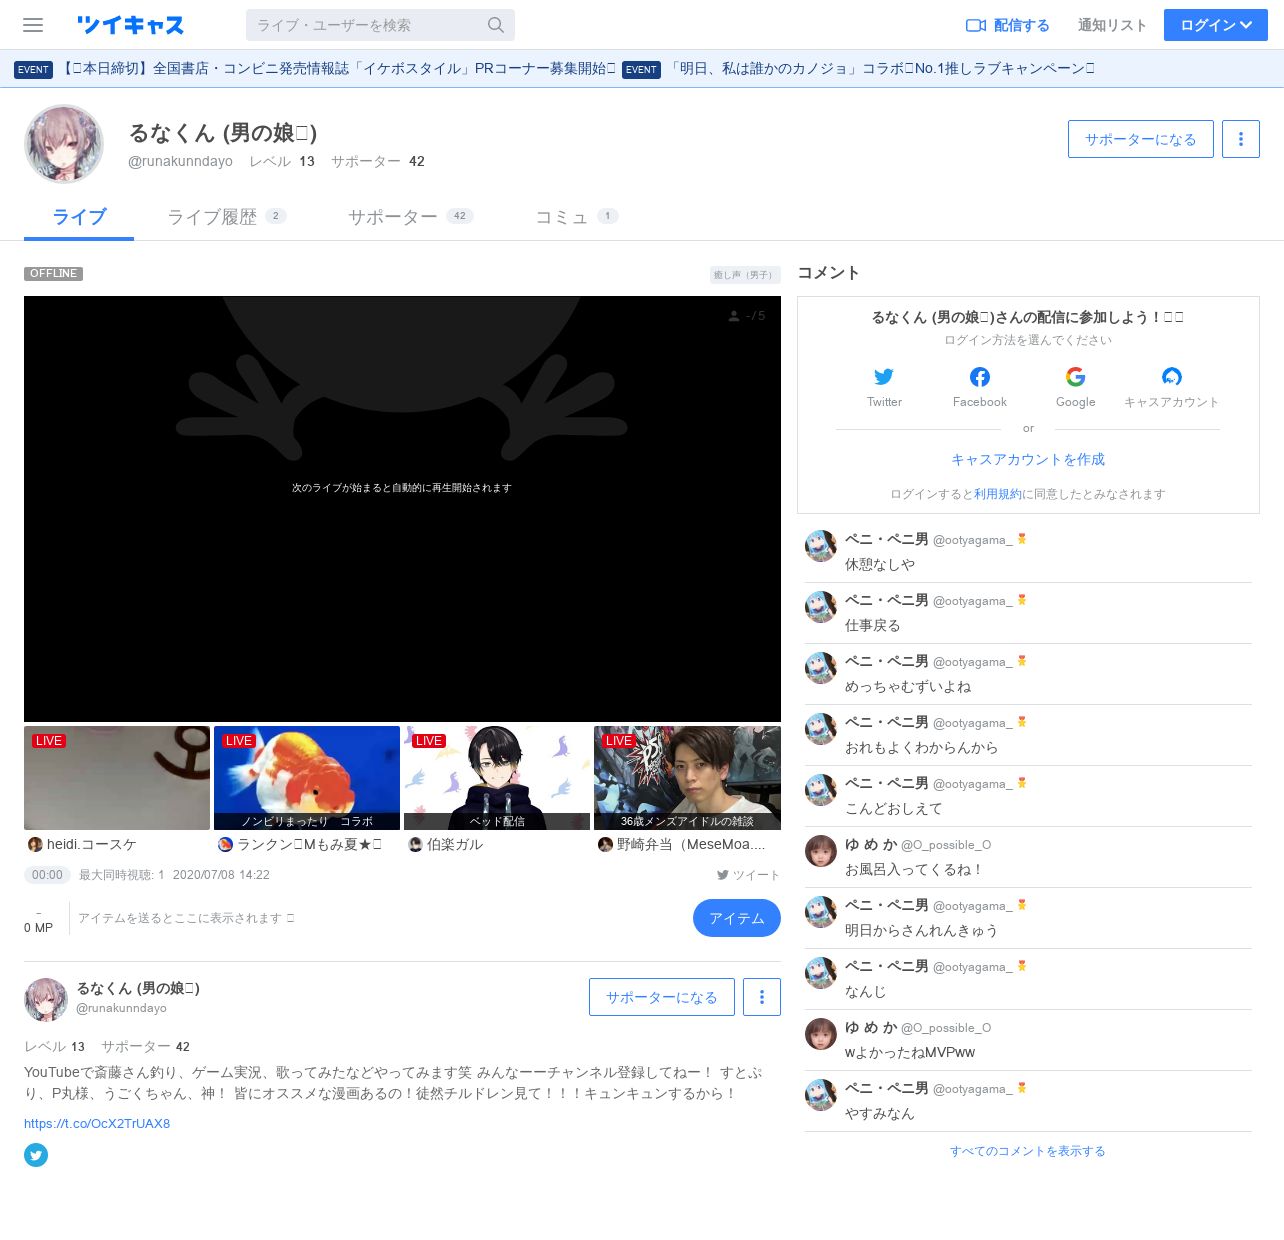The image size is (1284, 1240).
Task: Open 36歳メンズアイドルの雑談 thumbnail
Action: 687,778
